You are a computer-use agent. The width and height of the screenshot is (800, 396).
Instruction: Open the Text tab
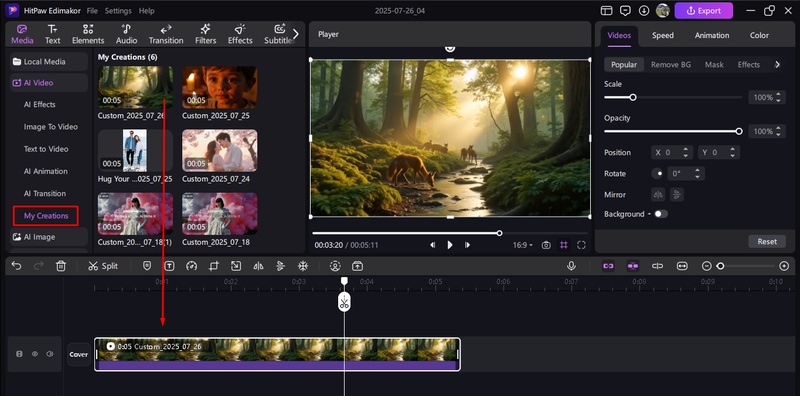53,34
